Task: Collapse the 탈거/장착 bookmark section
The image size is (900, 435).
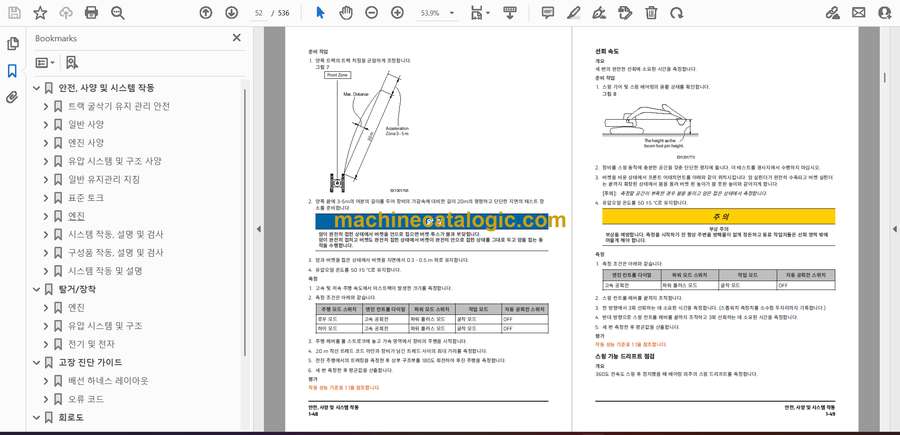Action: coord(36,289)
